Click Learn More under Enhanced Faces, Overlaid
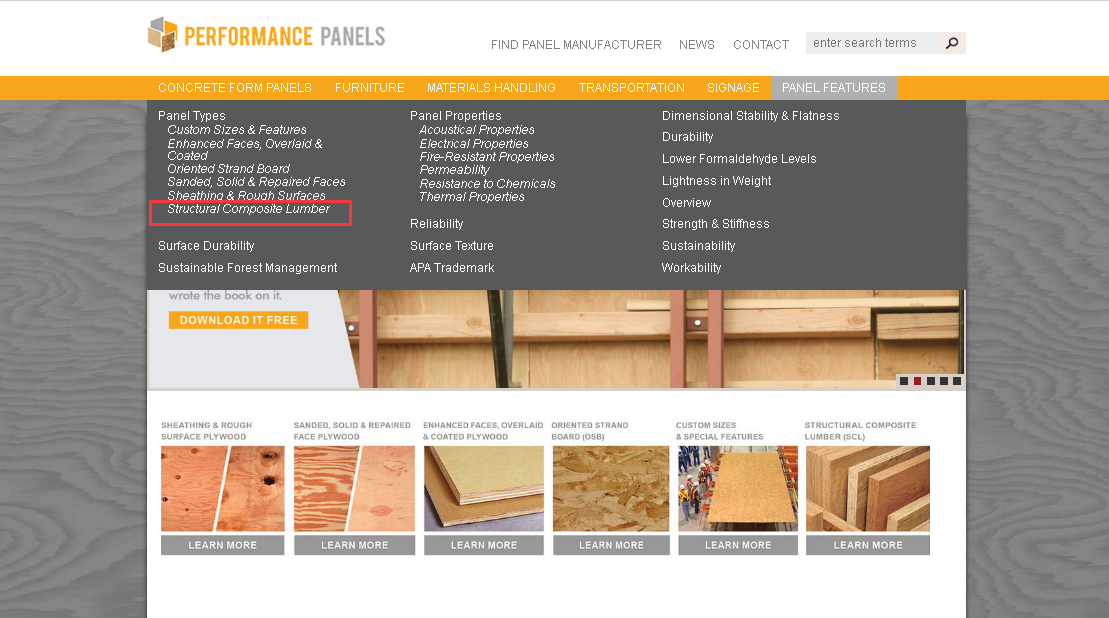Image resolution: width=1109 pixels, height=618 pixels. click(x=484, y=545)
